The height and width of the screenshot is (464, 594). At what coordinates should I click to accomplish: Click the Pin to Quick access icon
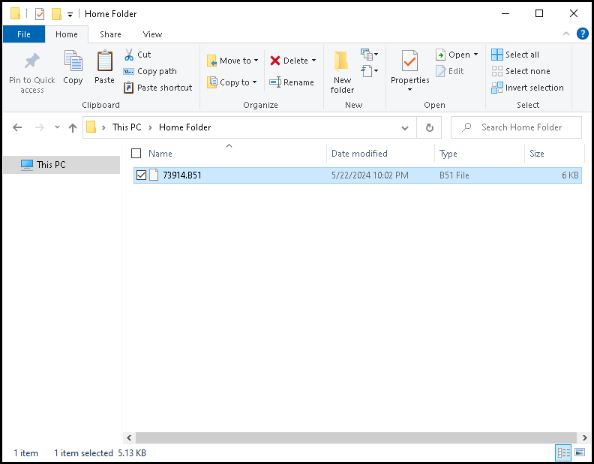32,61
